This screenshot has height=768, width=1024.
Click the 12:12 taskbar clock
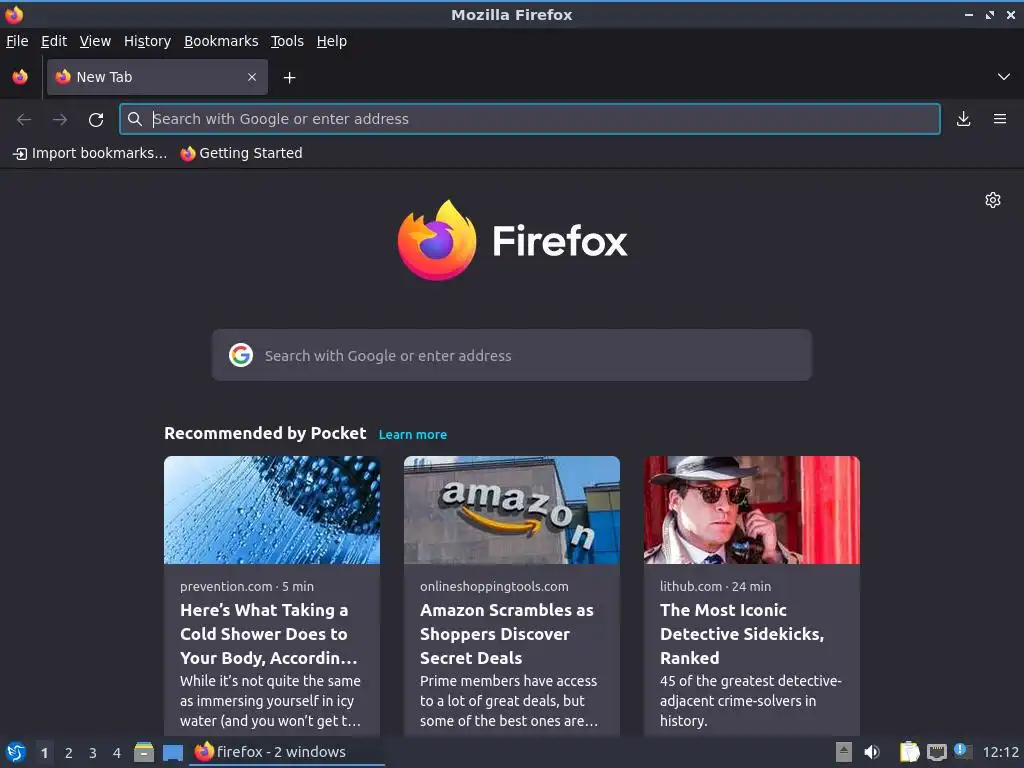[1000, 752]
